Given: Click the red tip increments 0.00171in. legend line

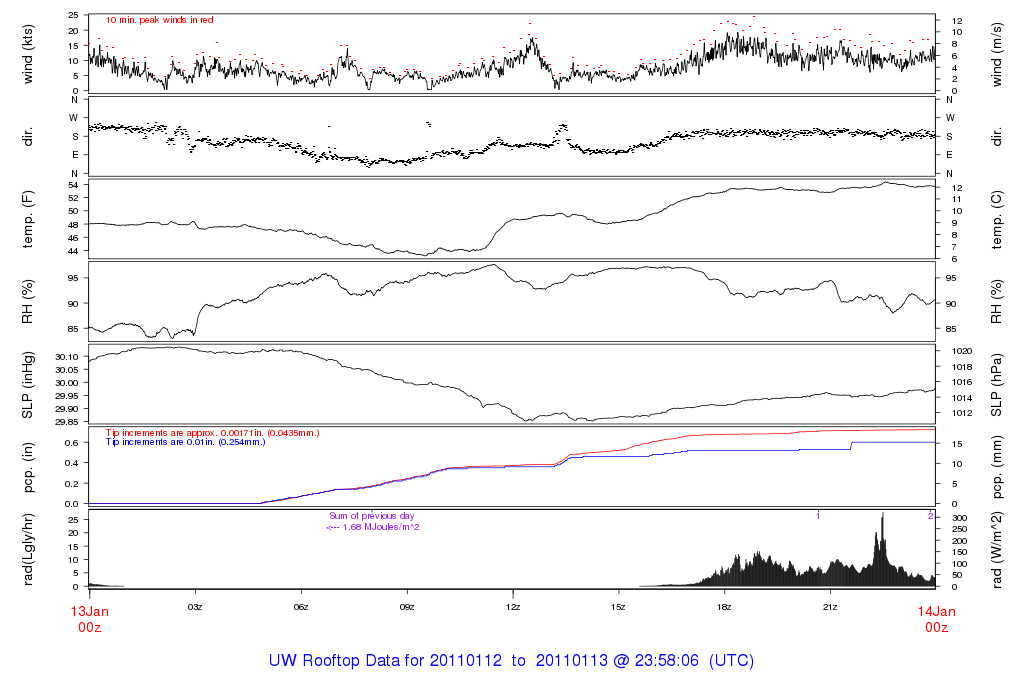Looking at the screenshot, I should pyautogui.click(x=213, y=432).
